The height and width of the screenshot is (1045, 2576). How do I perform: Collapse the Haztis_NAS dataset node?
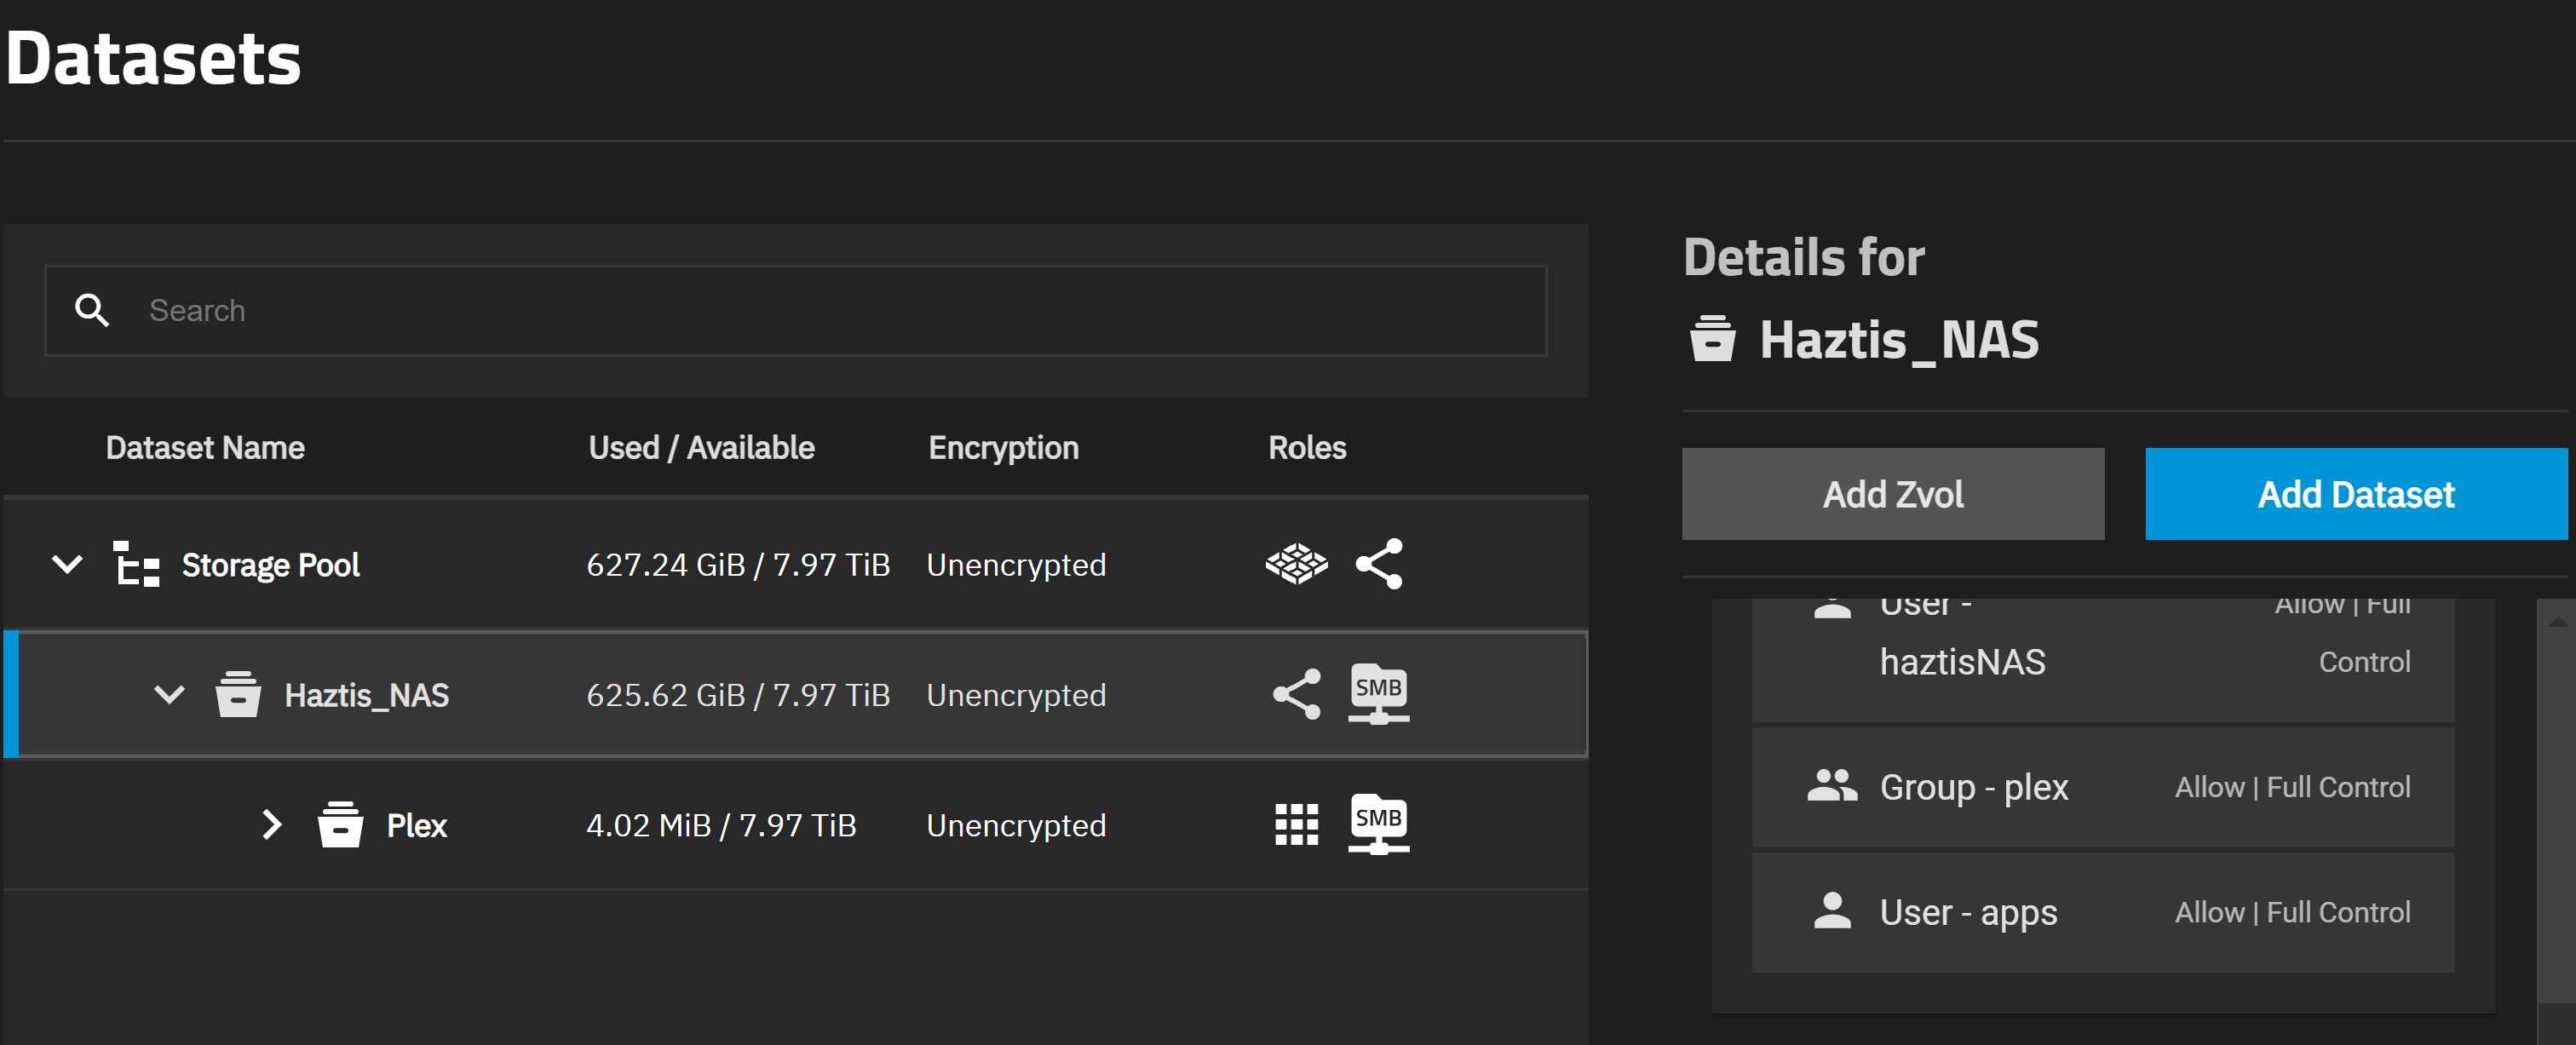(x=169, y=694)
